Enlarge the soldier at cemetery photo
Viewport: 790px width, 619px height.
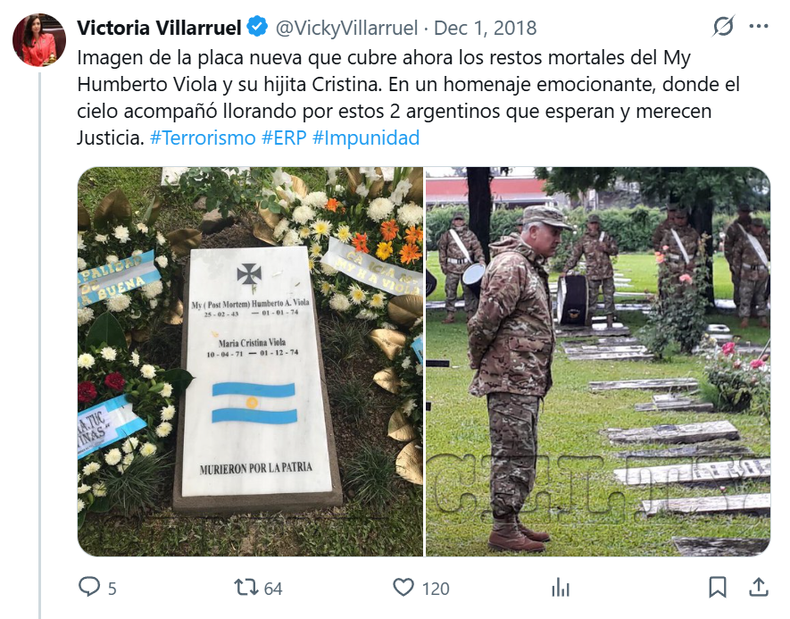pos(598,362)
